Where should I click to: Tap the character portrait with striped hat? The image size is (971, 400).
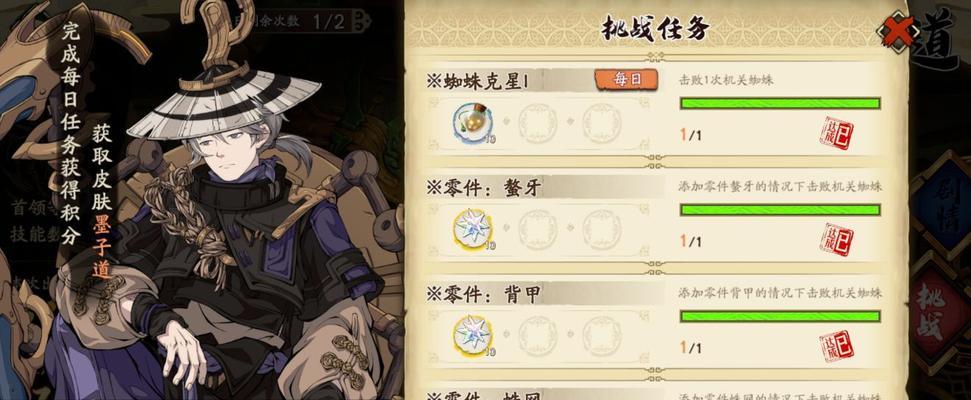coord(235,223)
